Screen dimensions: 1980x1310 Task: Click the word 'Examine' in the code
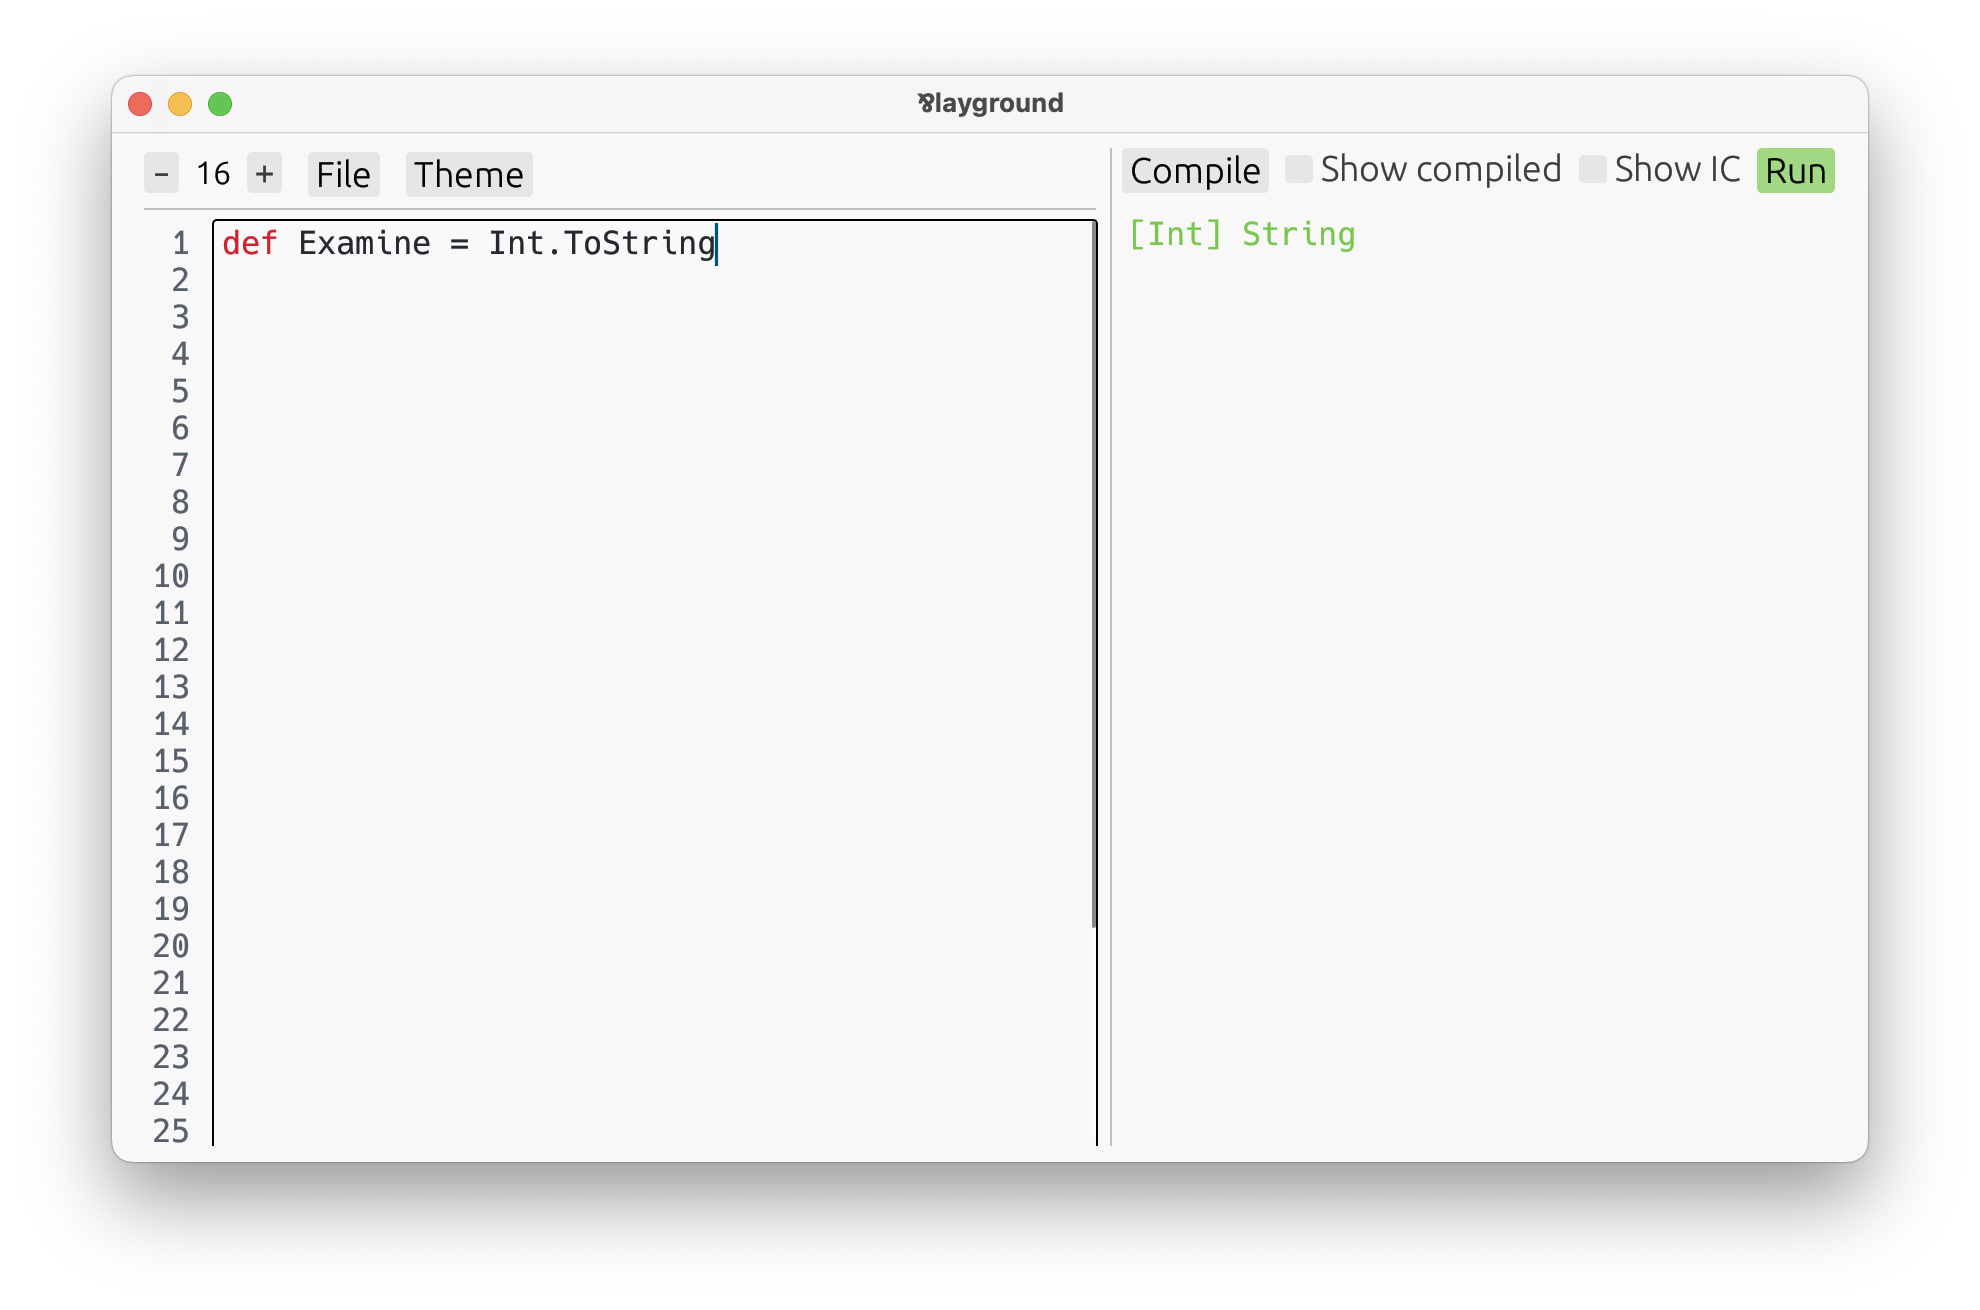pyautogui.click(x=364, y=243)
